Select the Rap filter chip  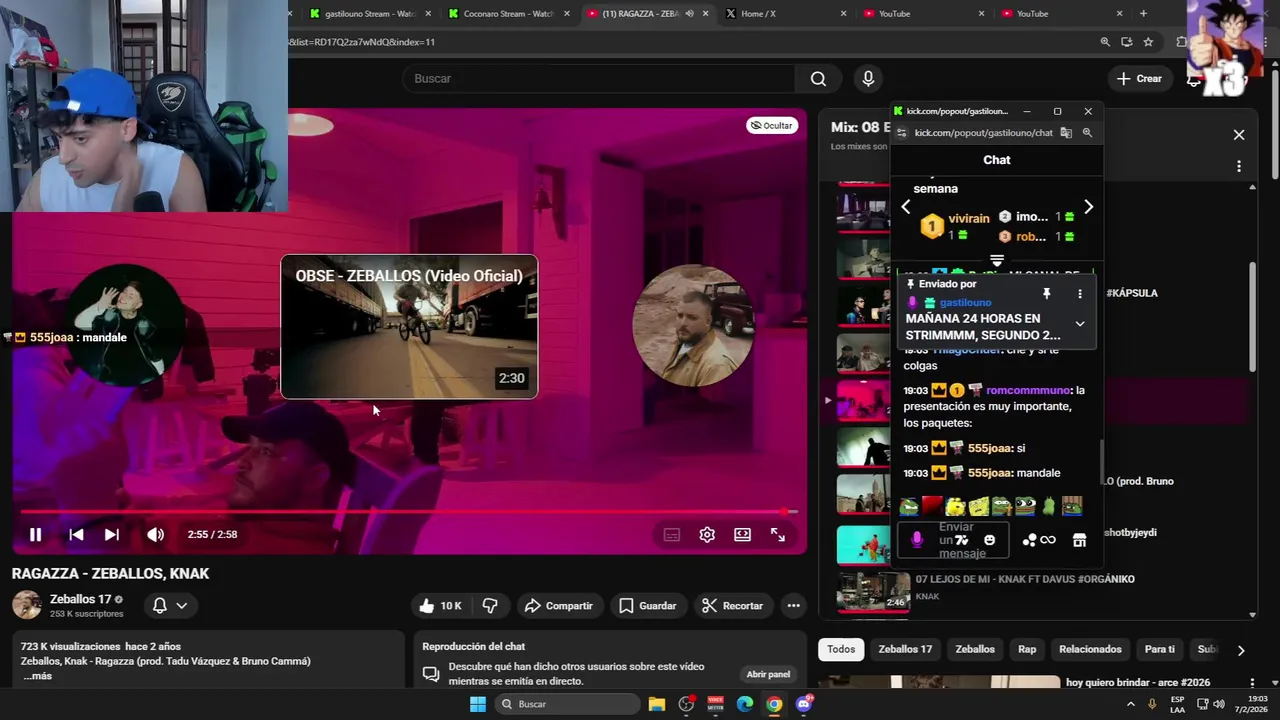(x=1027, y=650)
